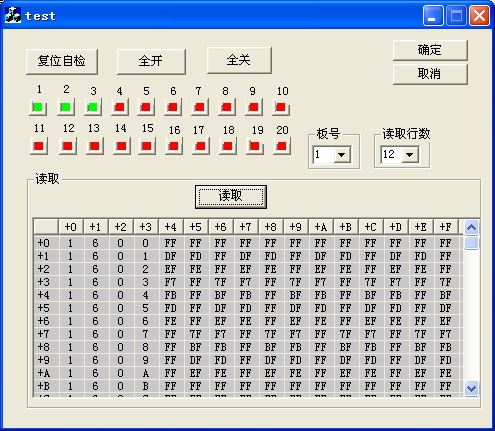Screen dimensions: 495x431
Task: Click the 全开 open-all button
Action: pos(151,61)
